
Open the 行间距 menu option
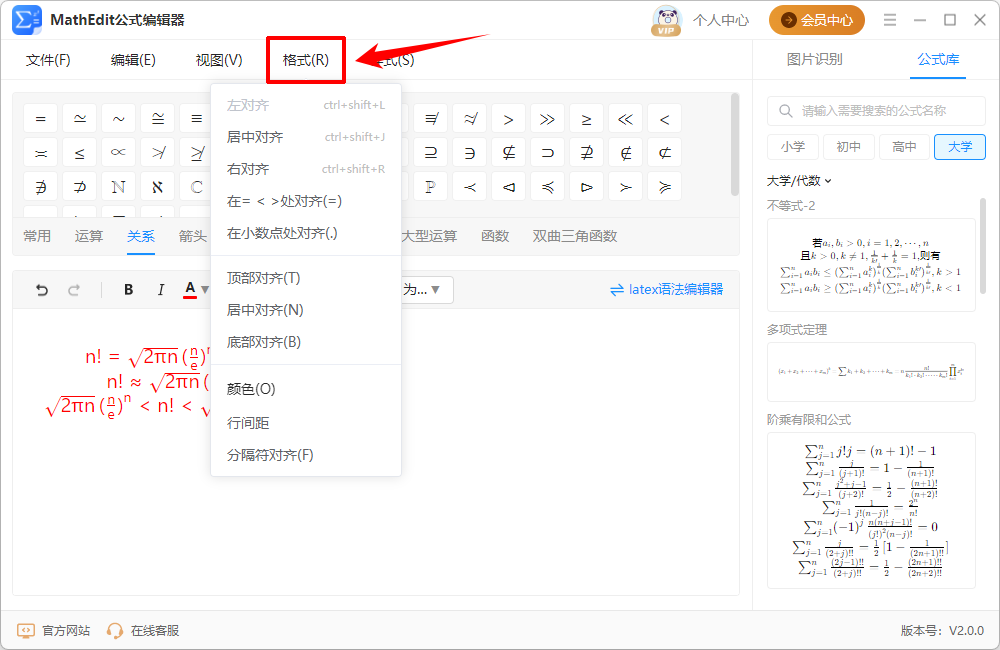[306, 423]
